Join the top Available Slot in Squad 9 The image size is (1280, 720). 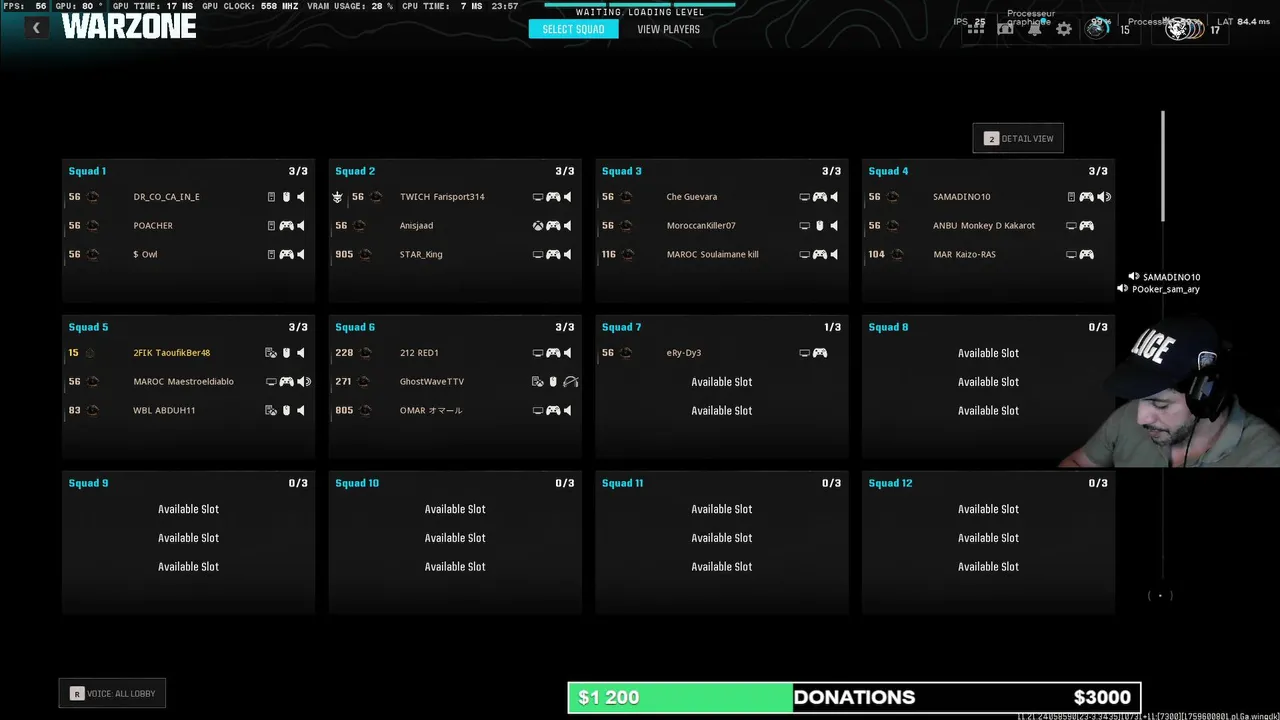click(x=188, y=509)
